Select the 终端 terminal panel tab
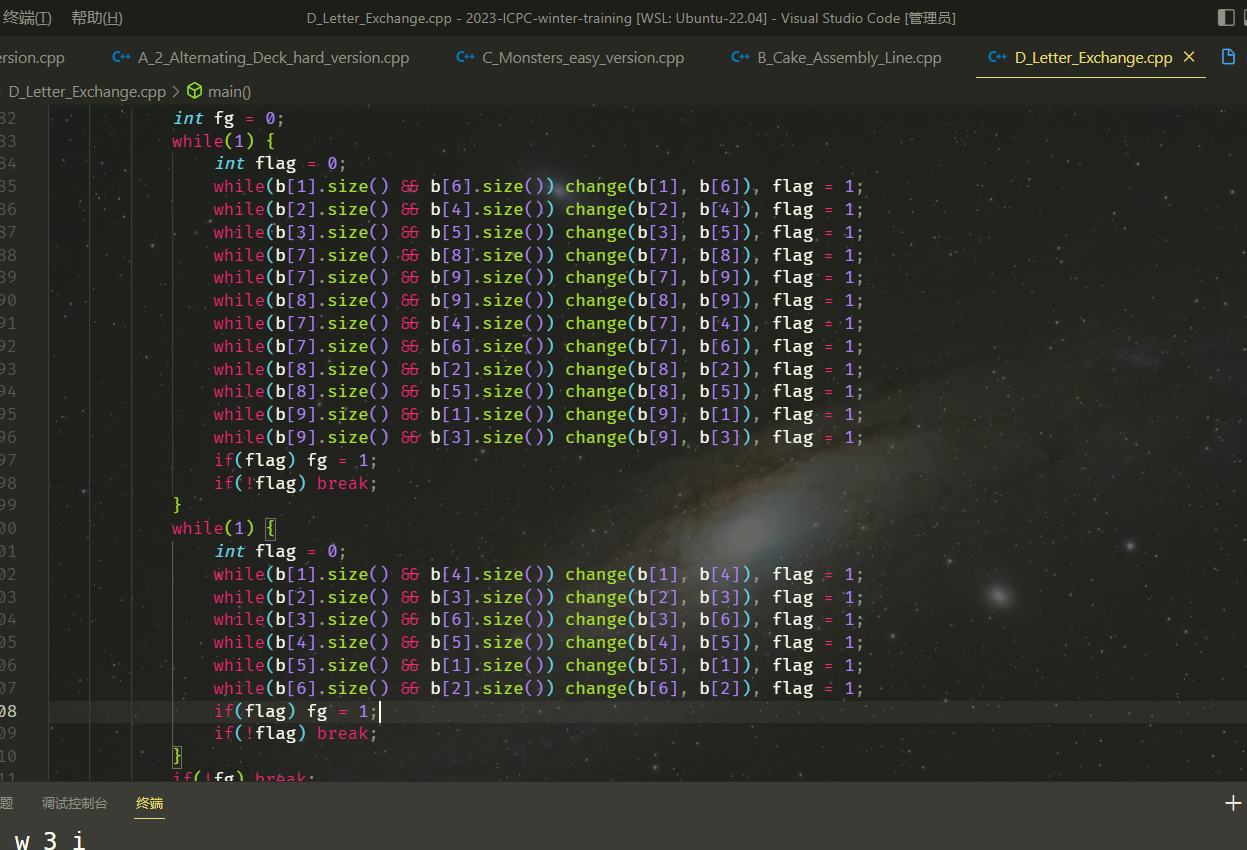Screen dimensions: 1247x850 [x=149, y=803]
